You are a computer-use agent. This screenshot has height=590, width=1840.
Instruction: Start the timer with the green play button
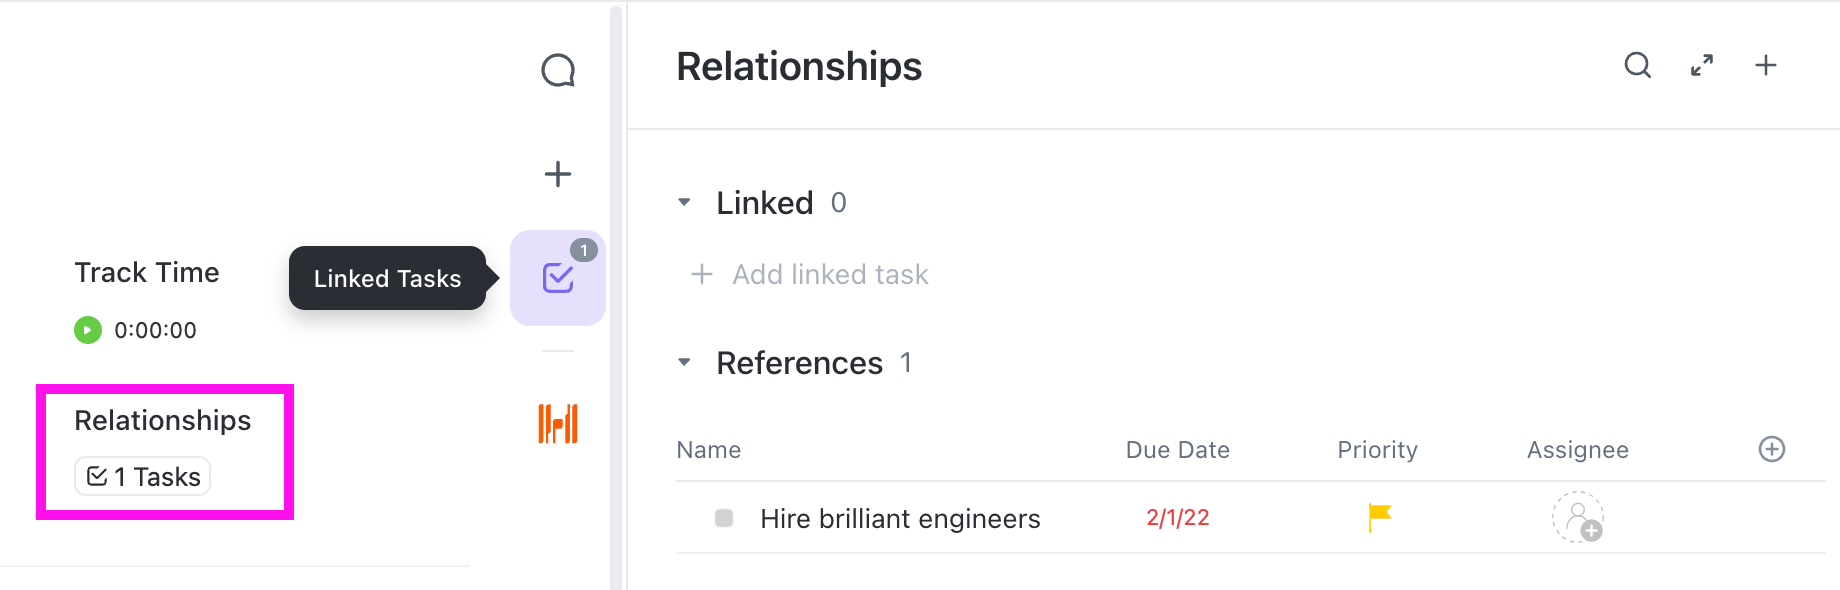coord(87,329)
